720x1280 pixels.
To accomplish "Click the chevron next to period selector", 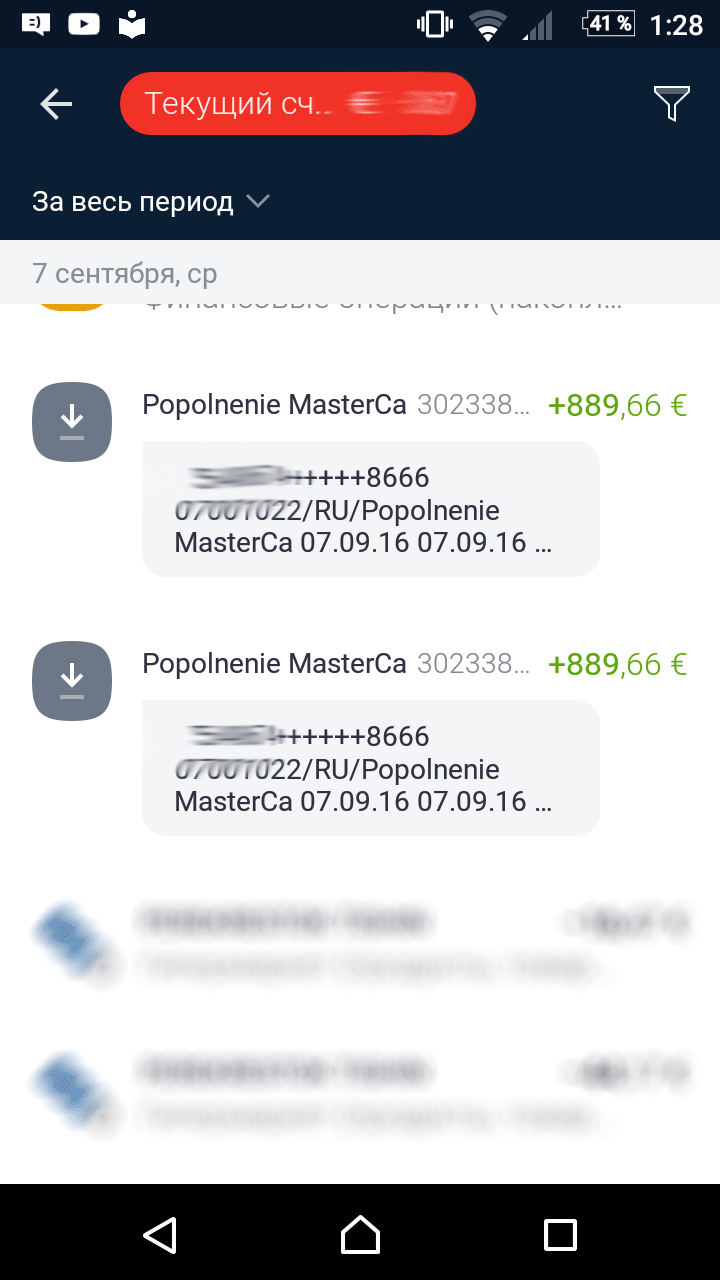I will coord(258,201).
